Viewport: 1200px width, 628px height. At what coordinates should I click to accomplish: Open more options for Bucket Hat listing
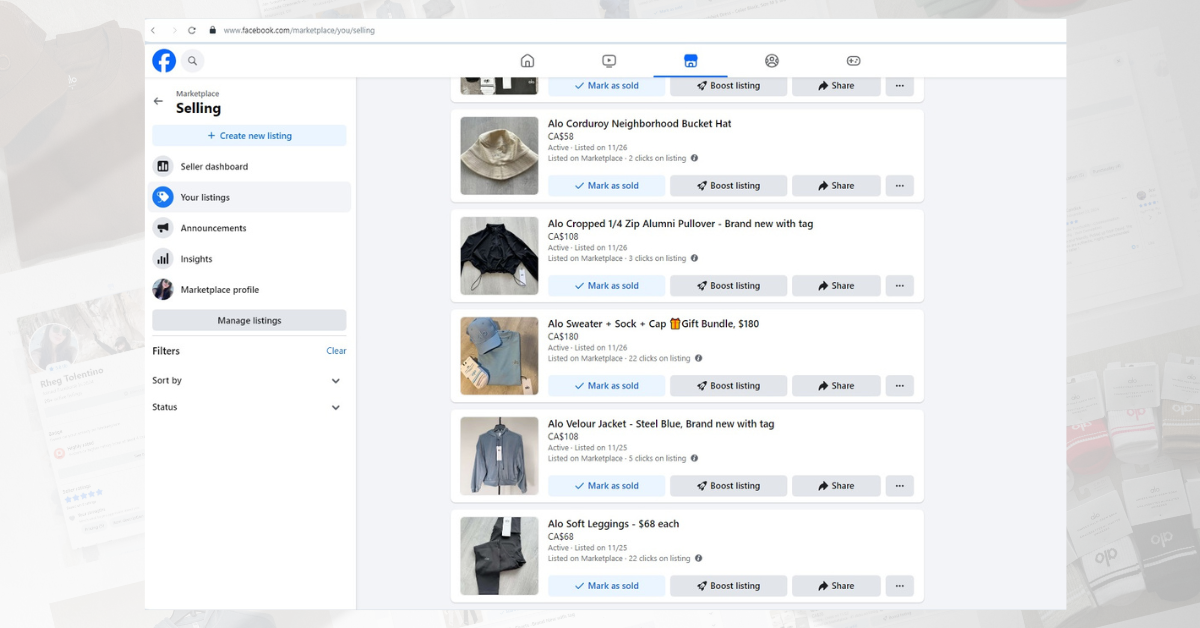click(x=899, y=186)
